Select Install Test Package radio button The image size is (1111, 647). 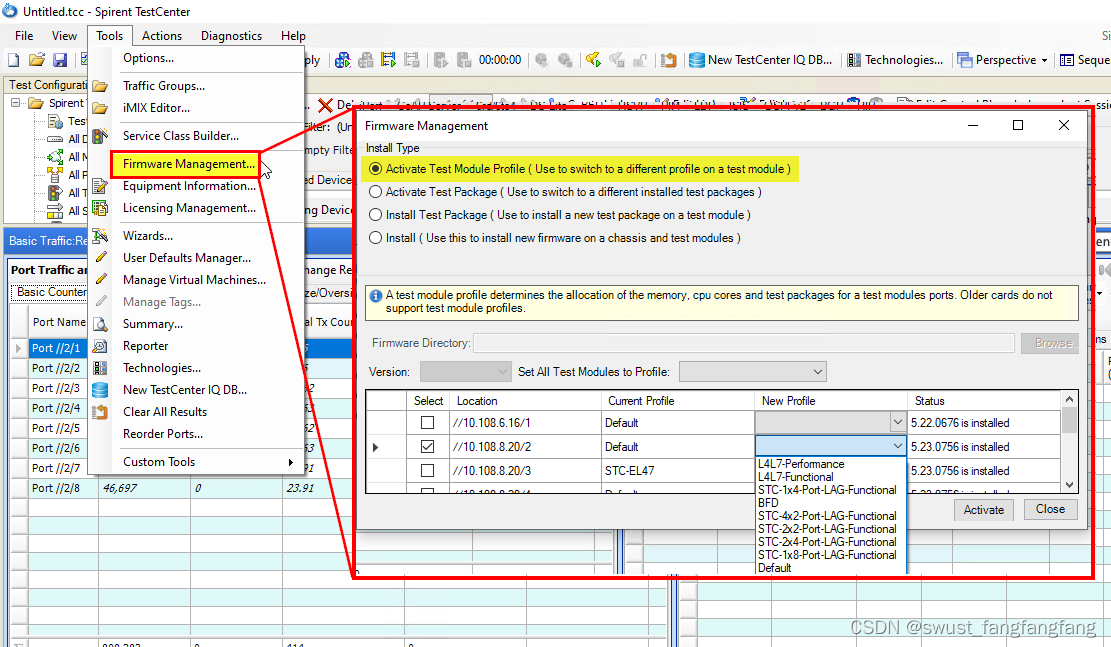pos(376,215)
